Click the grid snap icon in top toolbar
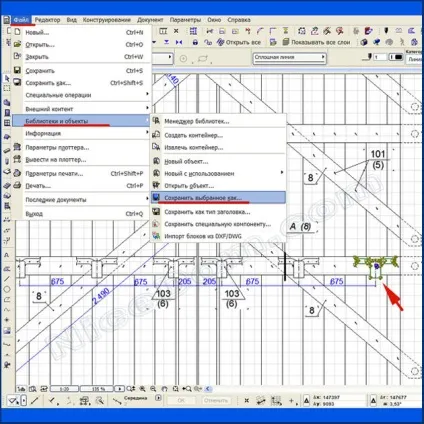424x424 pixels. pyautogui.click(x=193, y=31)
